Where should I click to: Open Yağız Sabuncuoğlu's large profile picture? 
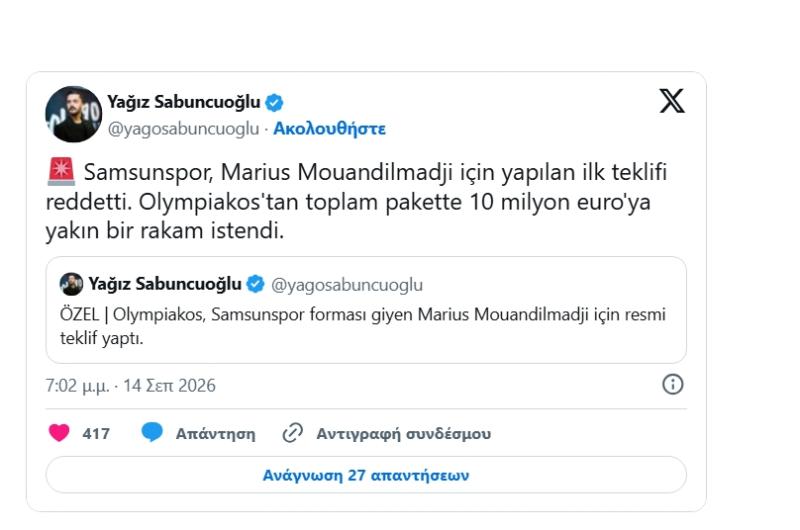(x=73, y=114)
